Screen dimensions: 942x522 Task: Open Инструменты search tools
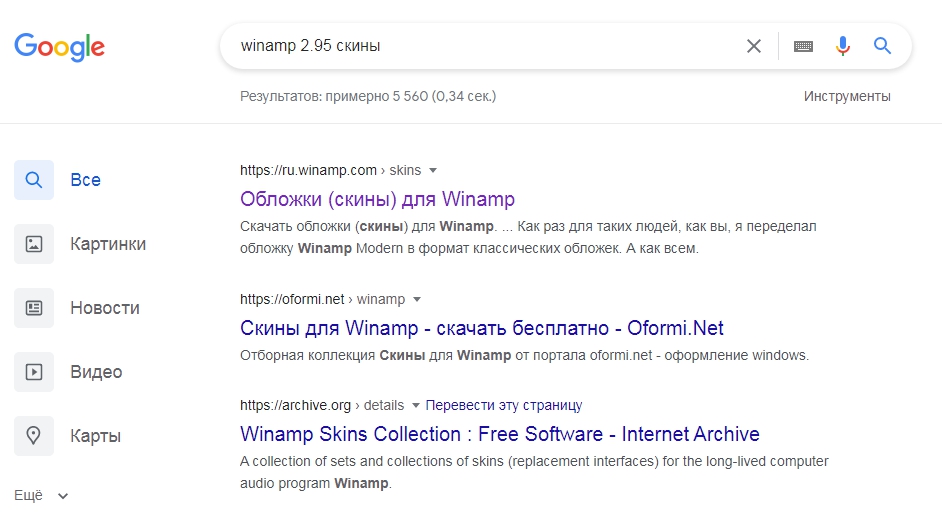click(x=847, y=96)
